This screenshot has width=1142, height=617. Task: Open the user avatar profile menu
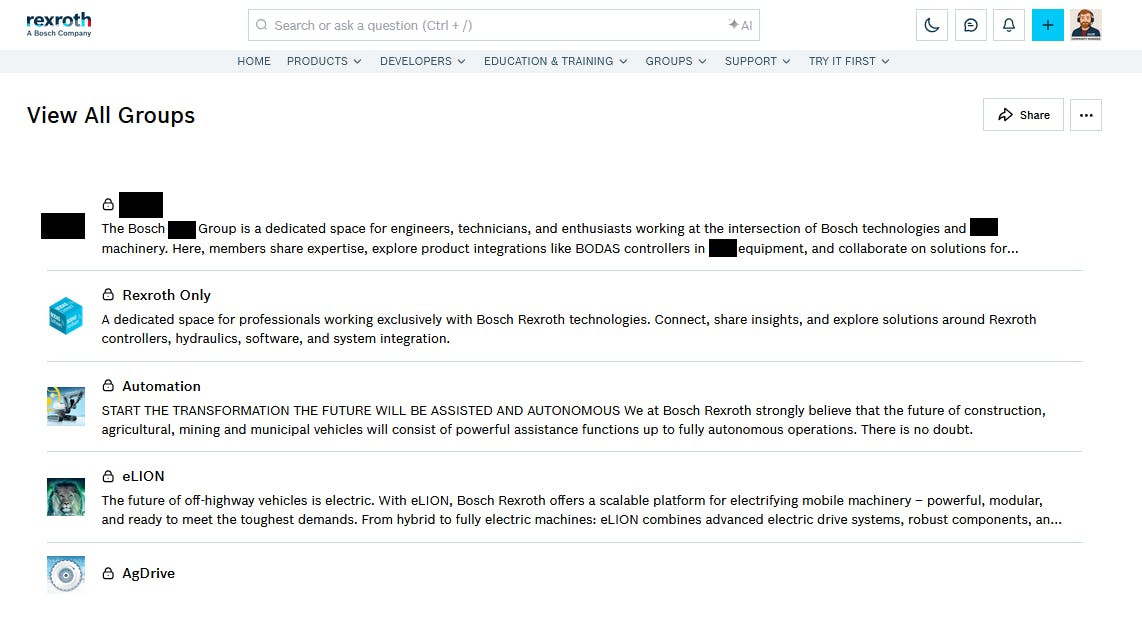pos(1086,25)
